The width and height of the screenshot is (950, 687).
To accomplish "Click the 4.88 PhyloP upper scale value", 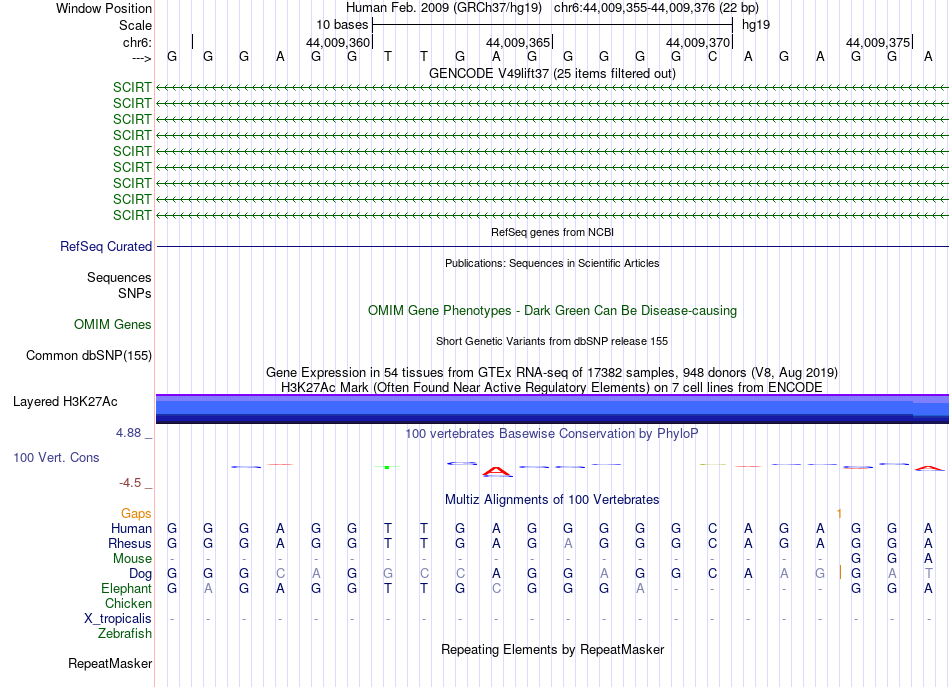I will tap(128, 433).
